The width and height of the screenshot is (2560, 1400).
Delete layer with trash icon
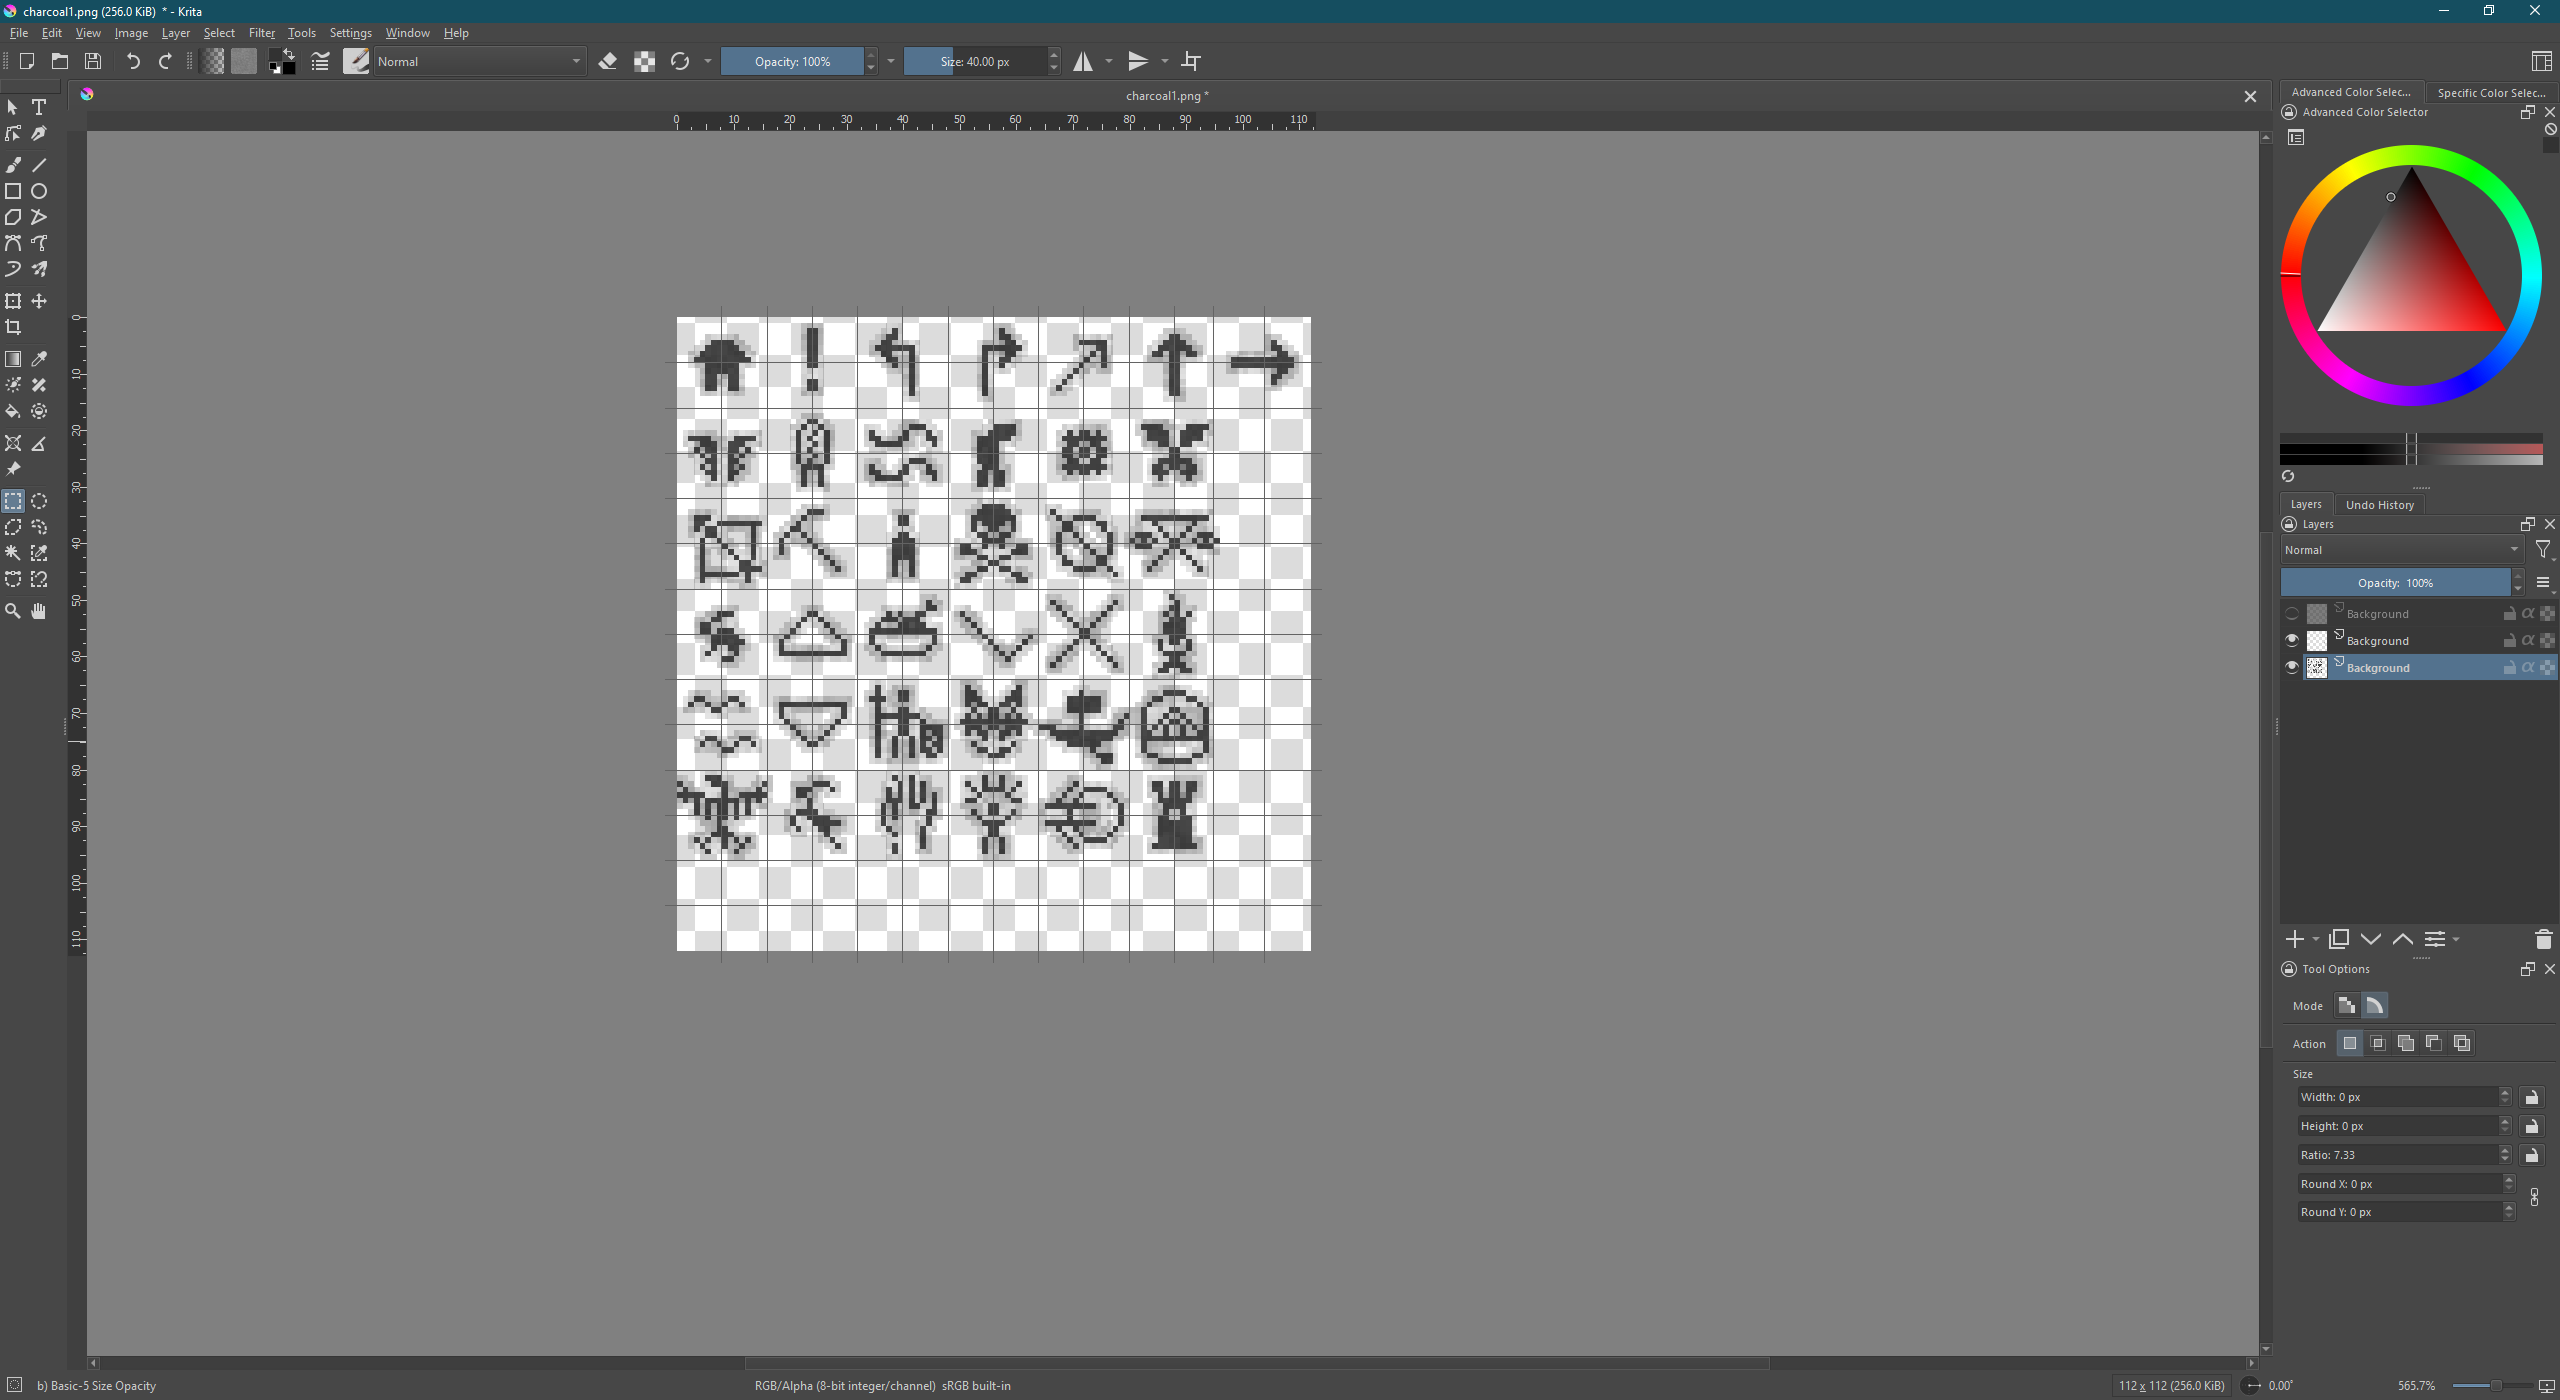(2543, 939)
